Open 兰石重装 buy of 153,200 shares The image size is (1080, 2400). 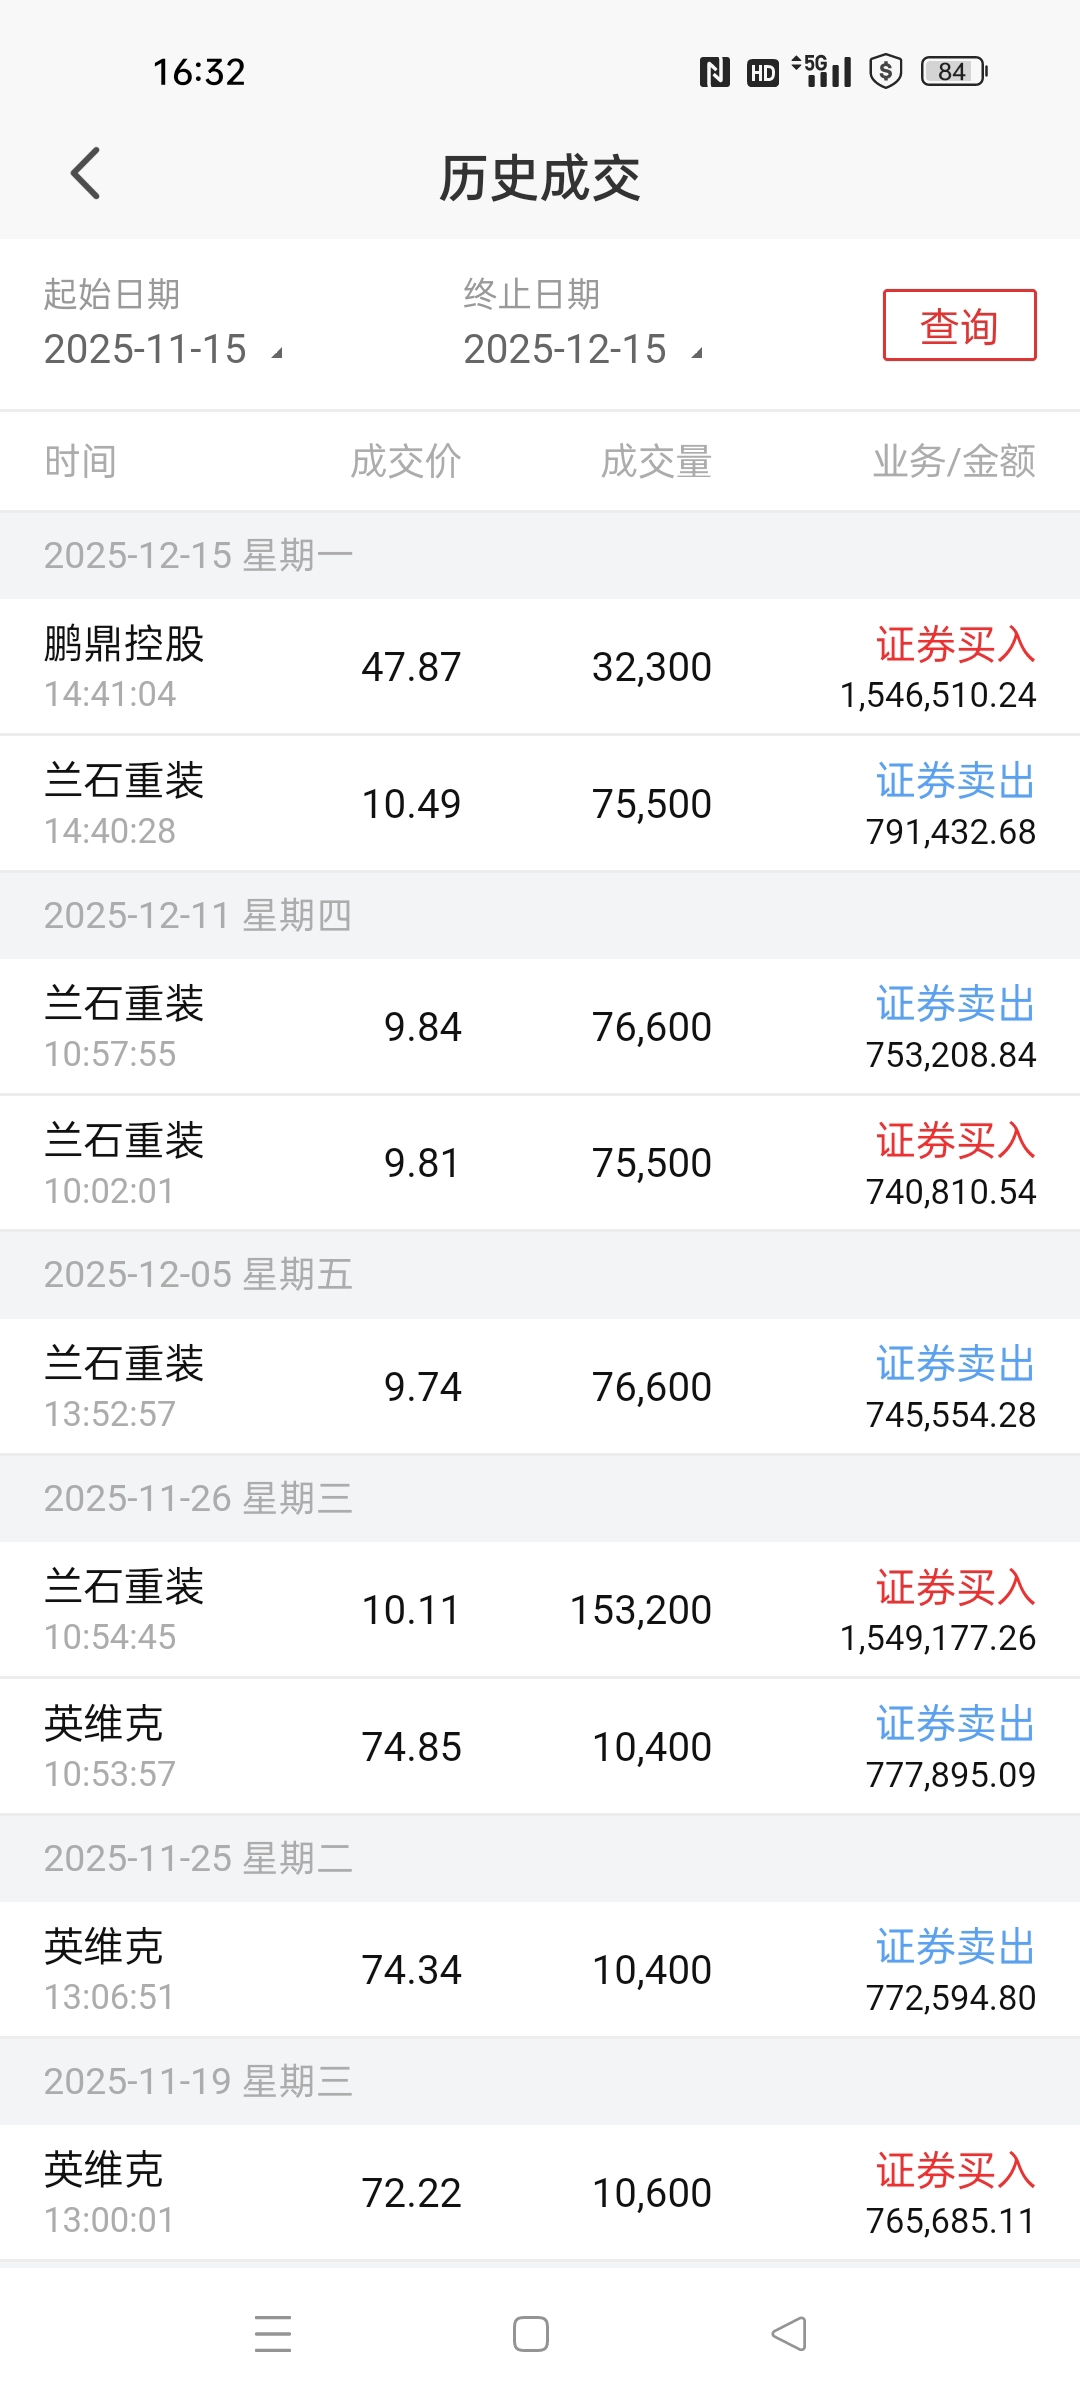point(540,1610)
